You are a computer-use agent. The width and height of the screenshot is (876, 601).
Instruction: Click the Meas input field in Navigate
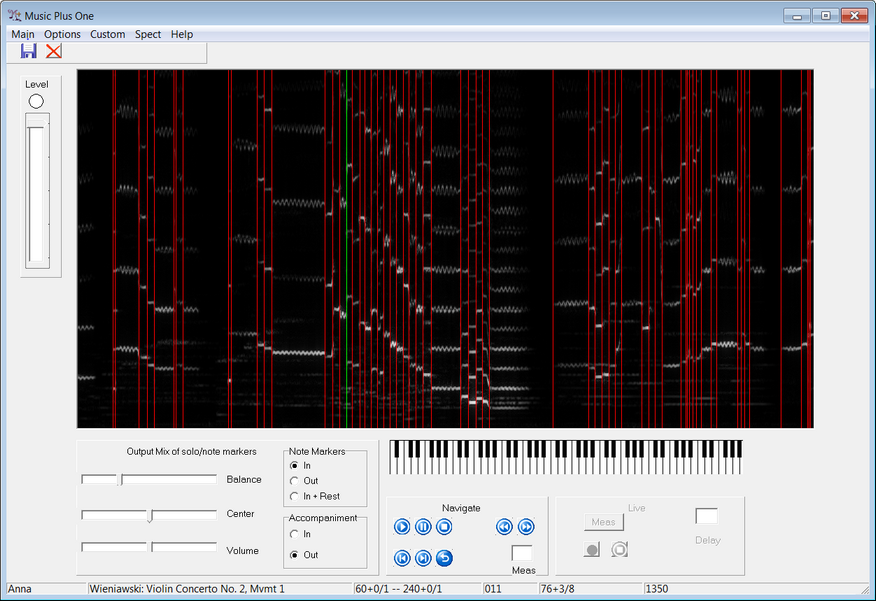click(521, 553)
